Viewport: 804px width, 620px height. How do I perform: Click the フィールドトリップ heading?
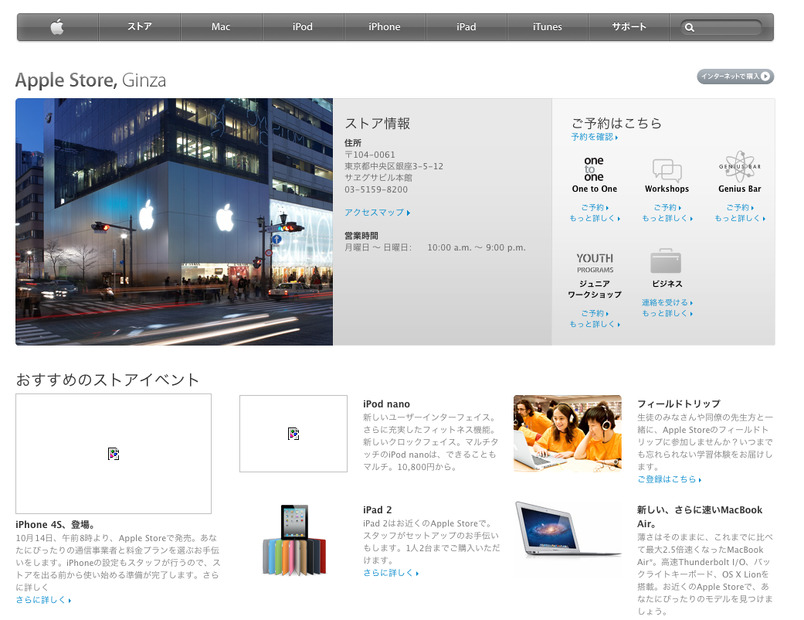pyautogui.click(x=678, y=404)
